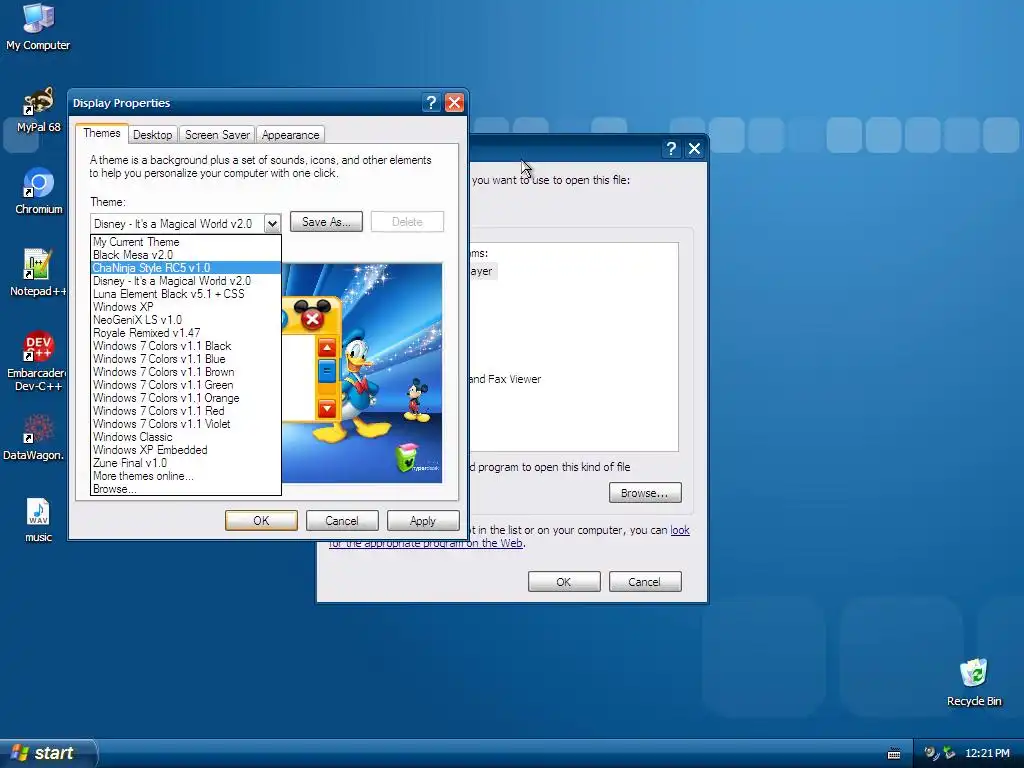Open Chromium desktop shortcut

pos(38,191)
